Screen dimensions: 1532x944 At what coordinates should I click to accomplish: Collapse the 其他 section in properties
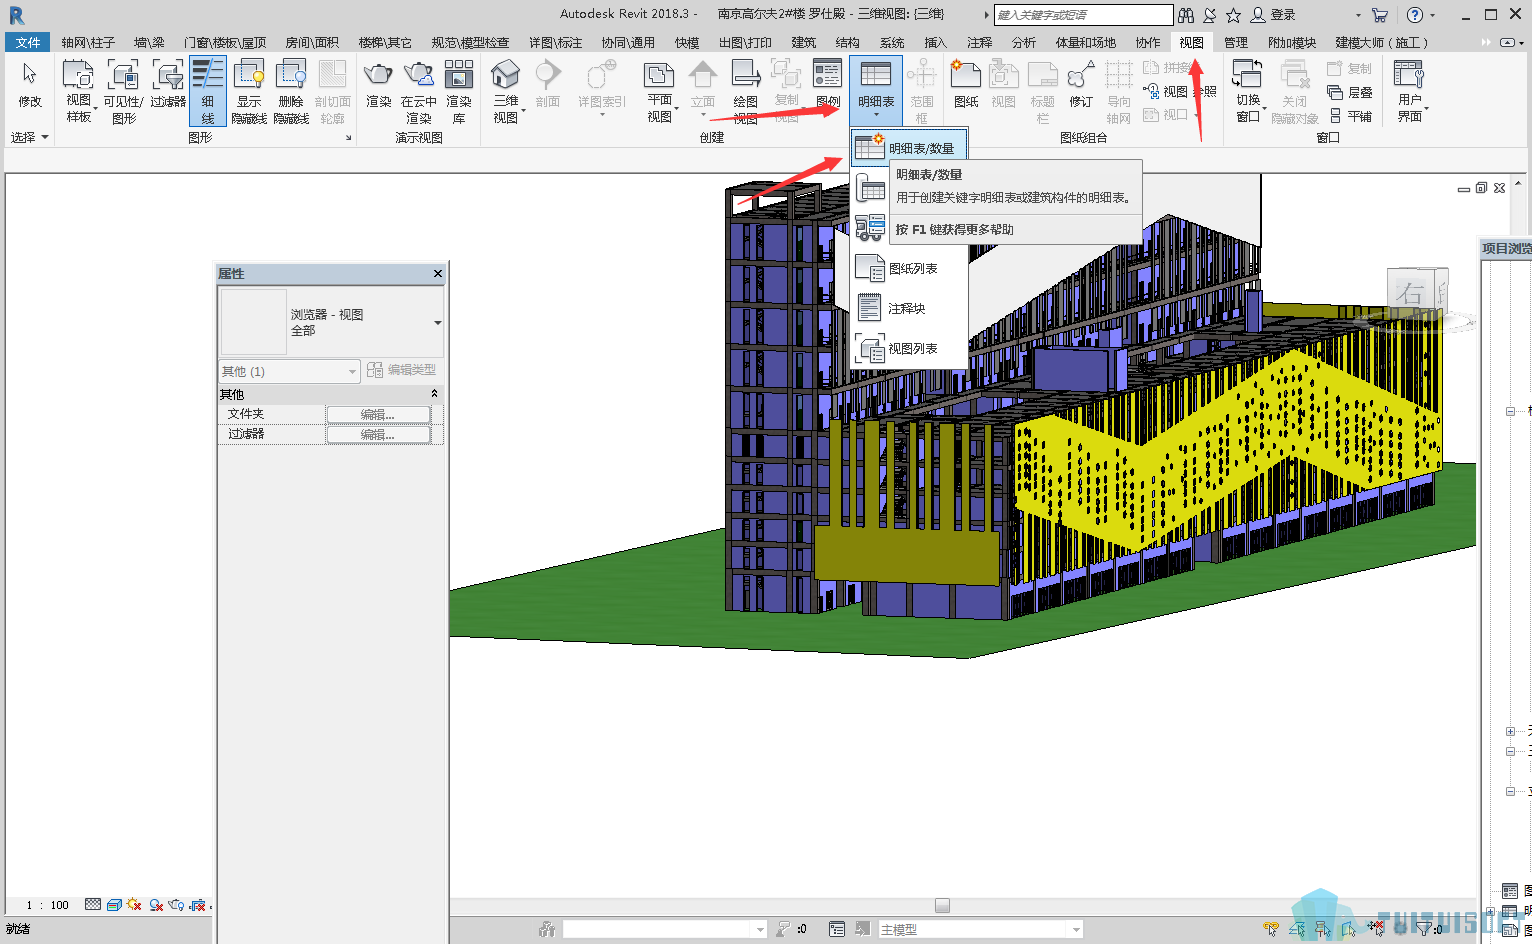coord(434,394)
